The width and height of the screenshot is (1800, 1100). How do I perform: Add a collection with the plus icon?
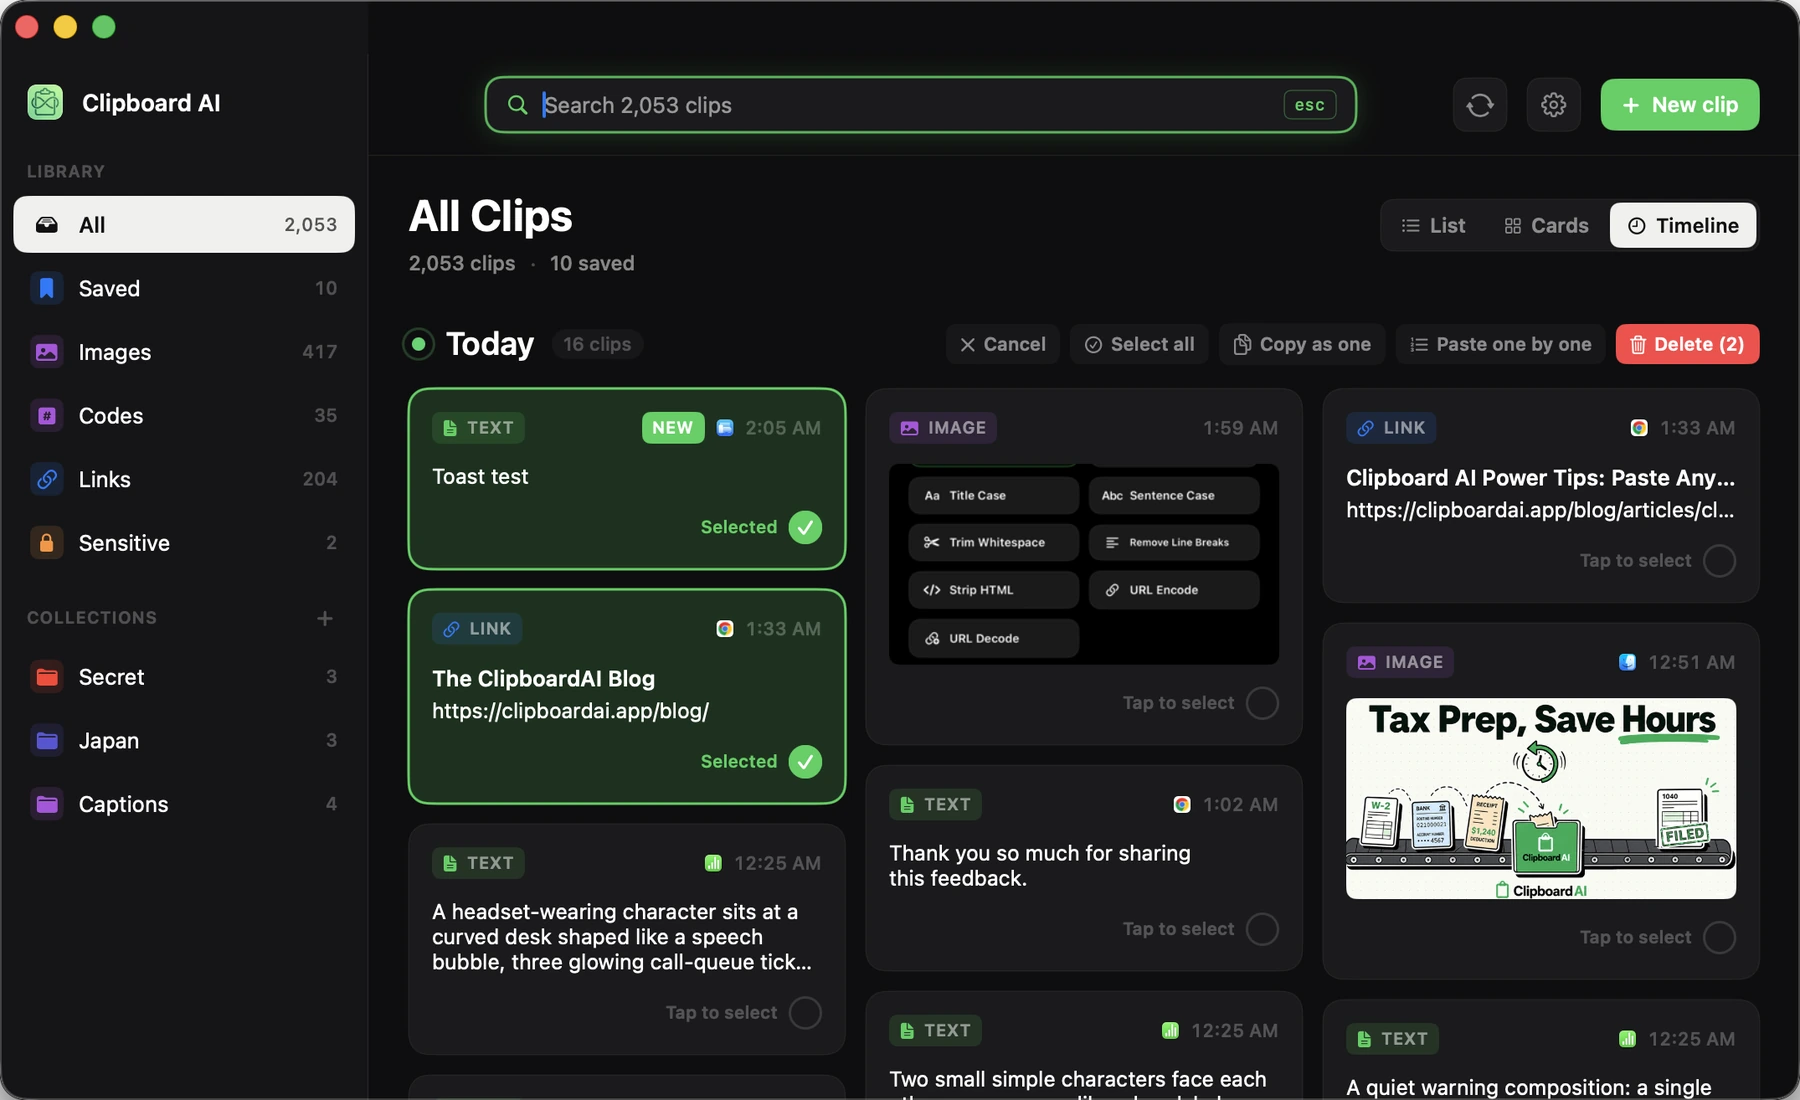pyautogui.click(x=325, y=618)
